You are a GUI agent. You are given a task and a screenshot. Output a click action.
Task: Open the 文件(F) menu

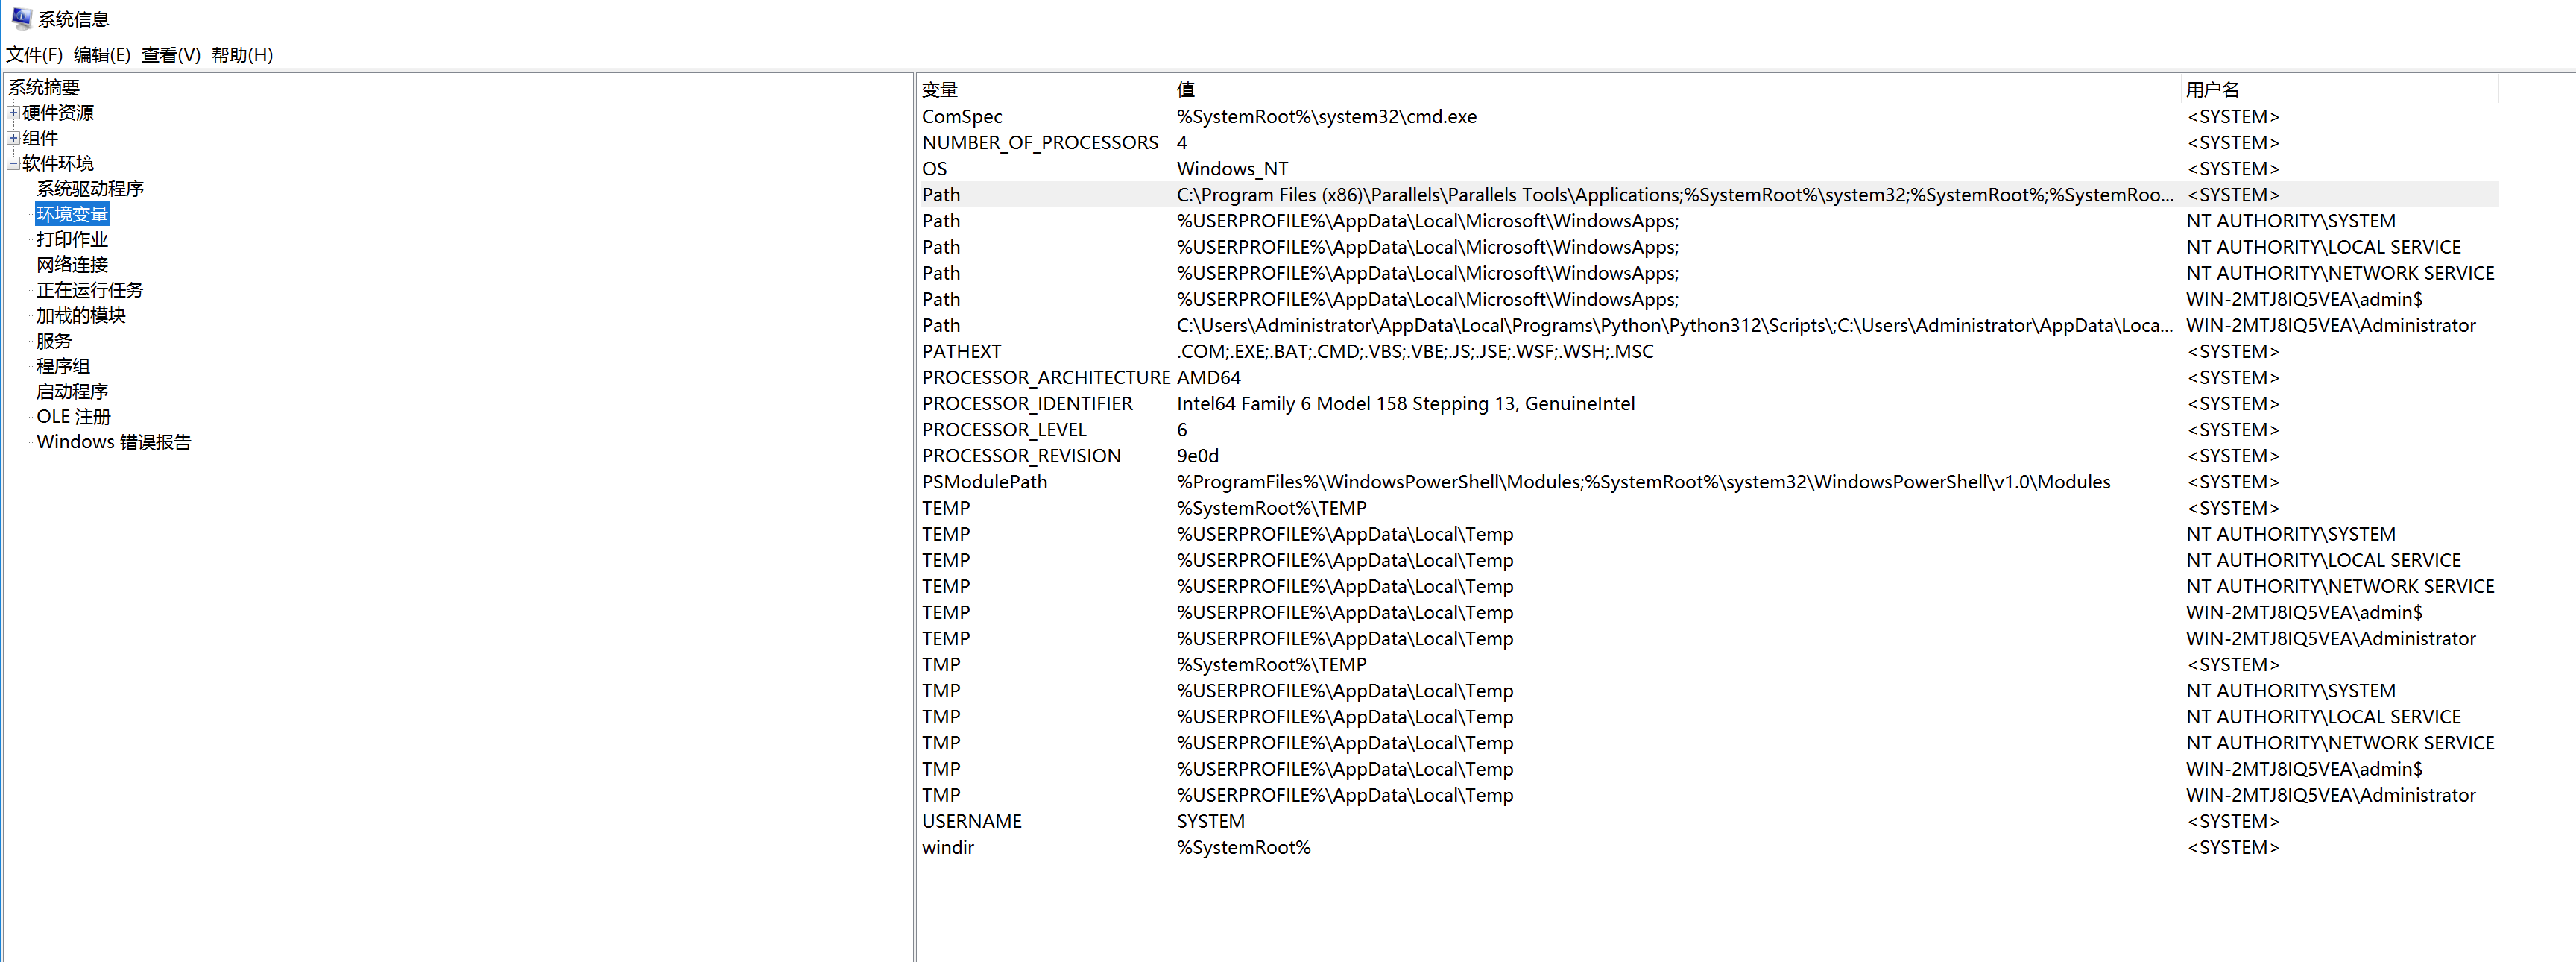coord(34,55)
